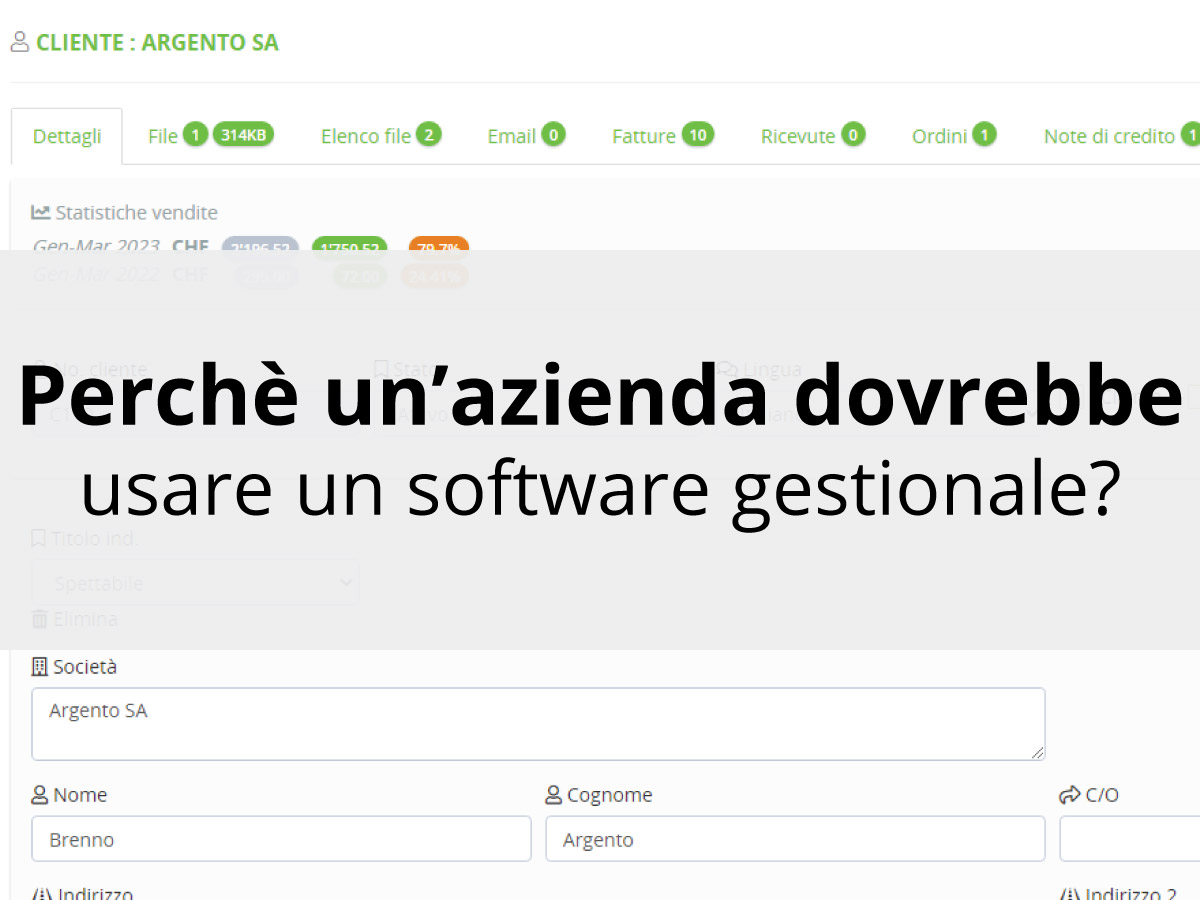Click the Statistiche vendite chart icon
Viewport: 1200px width, 900px height.
tap(44, 212)
